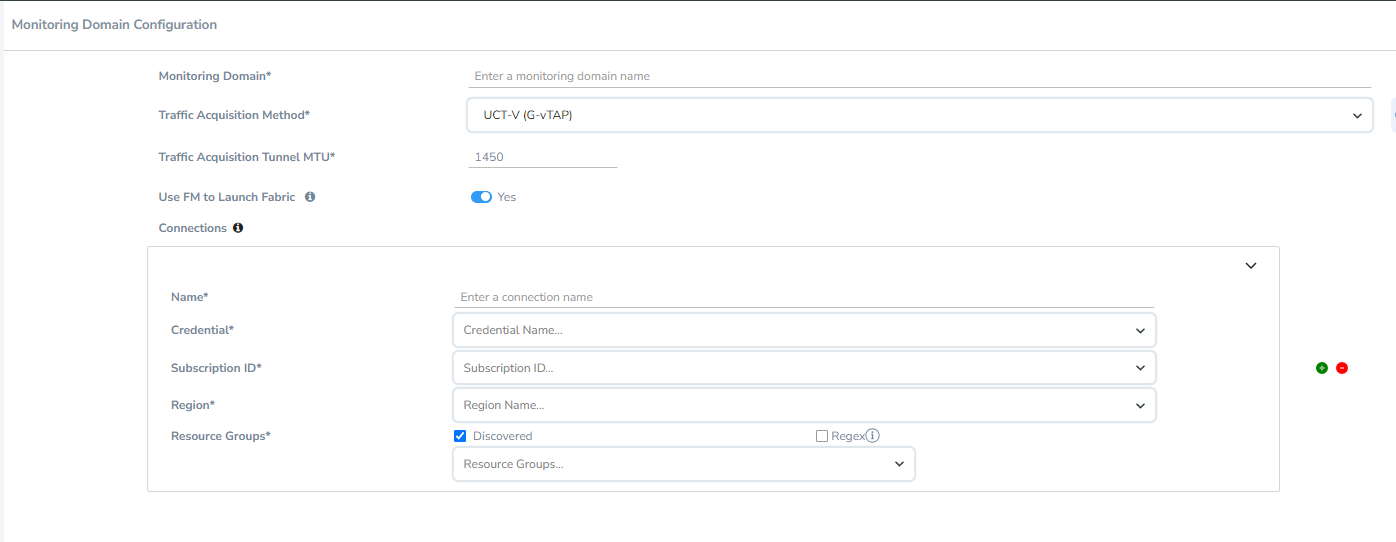Click the Monitoring Domain Configuration heading
This screenshot has height=542, width=1396.
(x=114, y=24)
